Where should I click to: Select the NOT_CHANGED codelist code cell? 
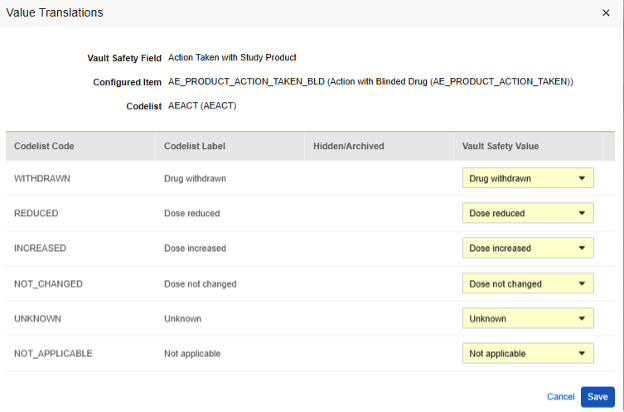click(48, 284)
